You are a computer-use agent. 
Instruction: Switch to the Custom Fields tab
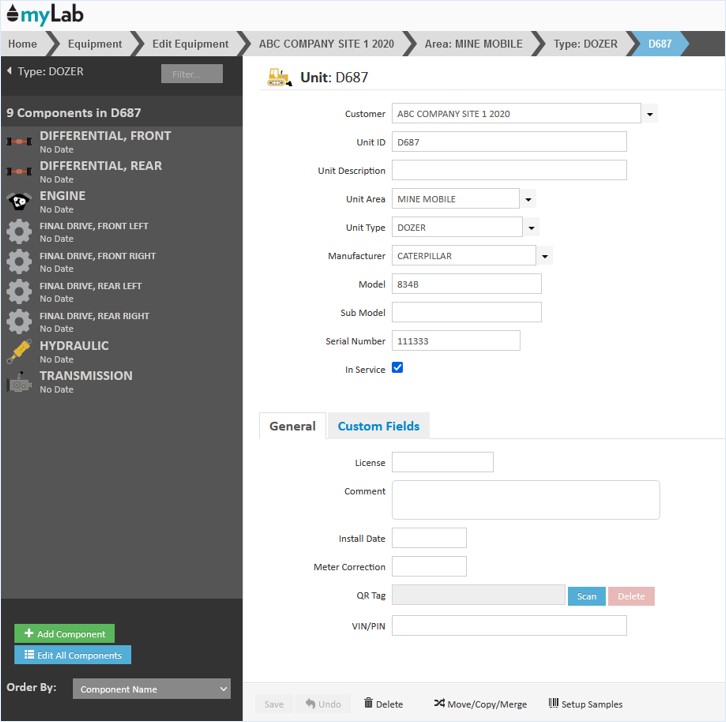point(379,426)
